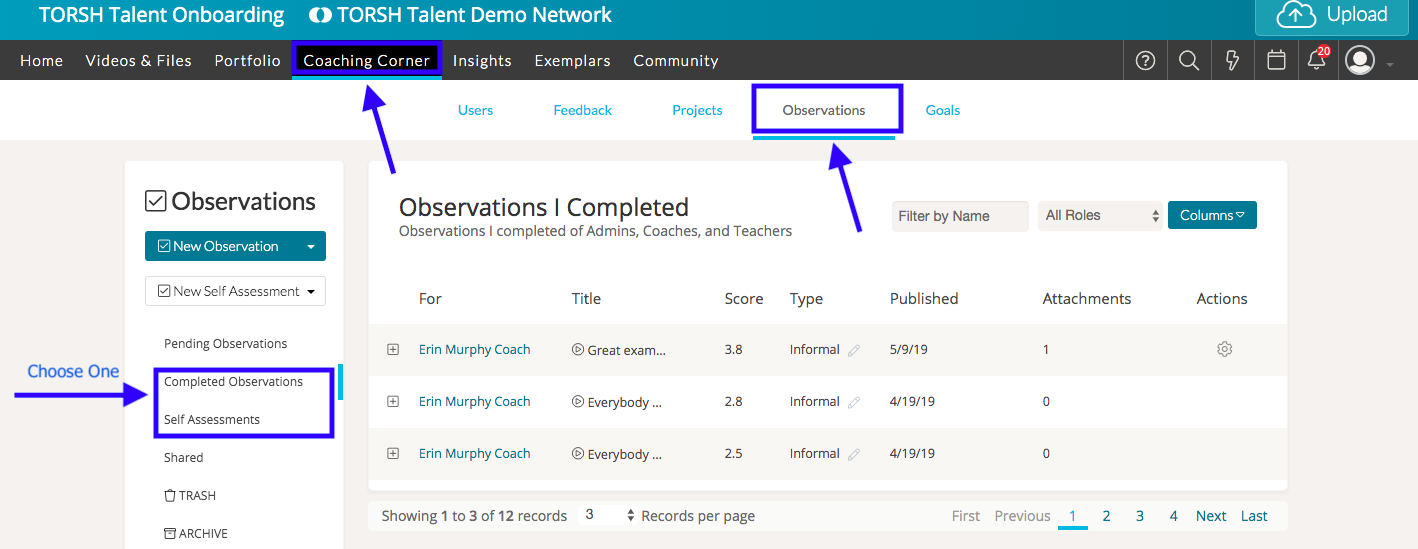Click gear icon for the 5/9/19 observation
1418x549 pixels.
[x=1224, y=349]
